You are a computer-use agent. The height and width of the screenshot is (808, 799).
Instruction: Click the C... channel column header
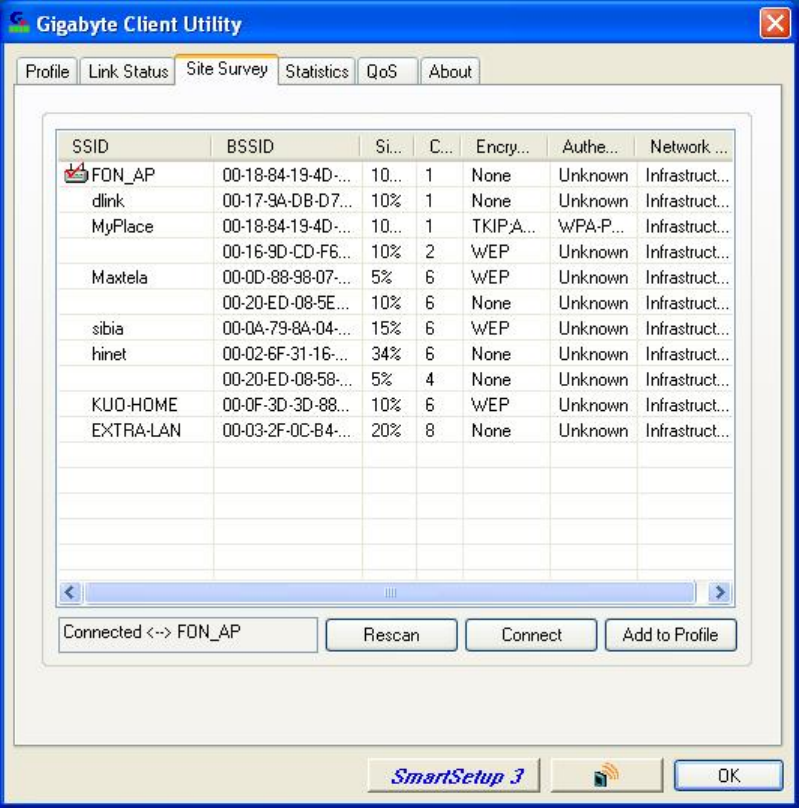(x=438, y=146)
